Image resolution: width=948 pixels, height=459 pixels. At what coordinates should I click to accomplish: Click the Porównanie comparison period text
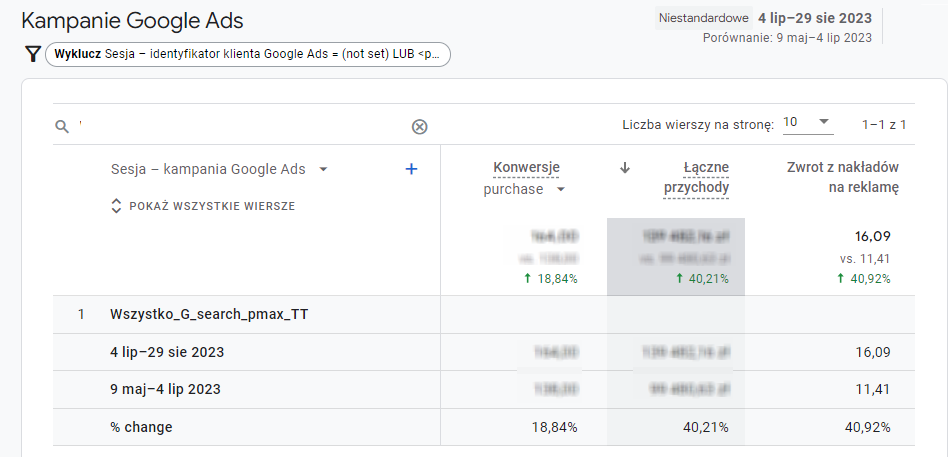(787, 38)
